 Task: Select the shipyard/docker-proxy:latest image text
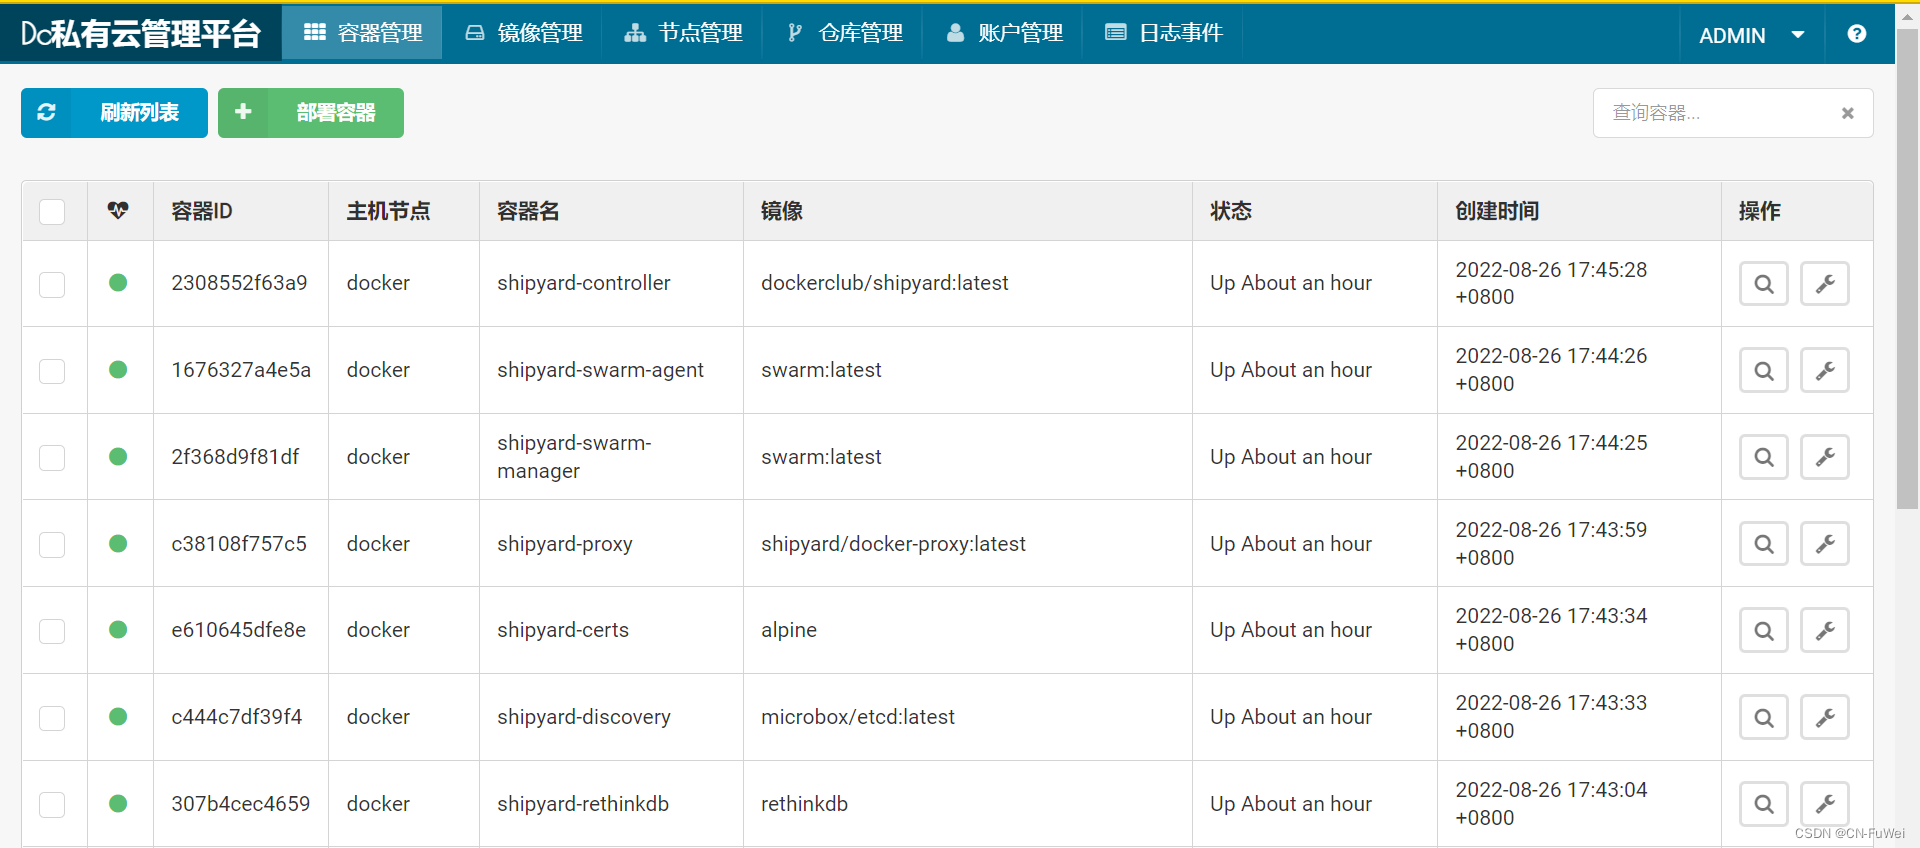893,544
